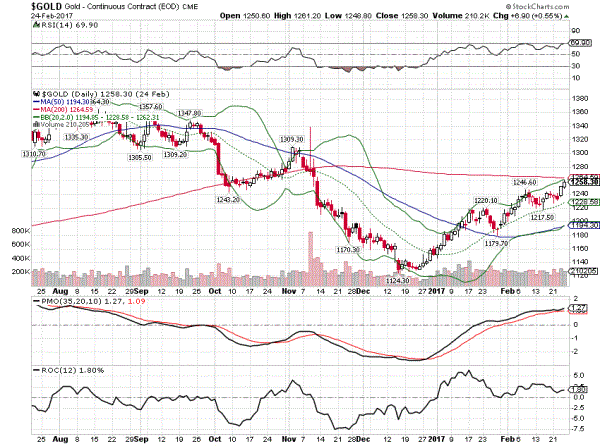This screenshot has width=600, height=446.
Task: Click the 1243.20 October low annotation
Action: [x=228, y=199]
